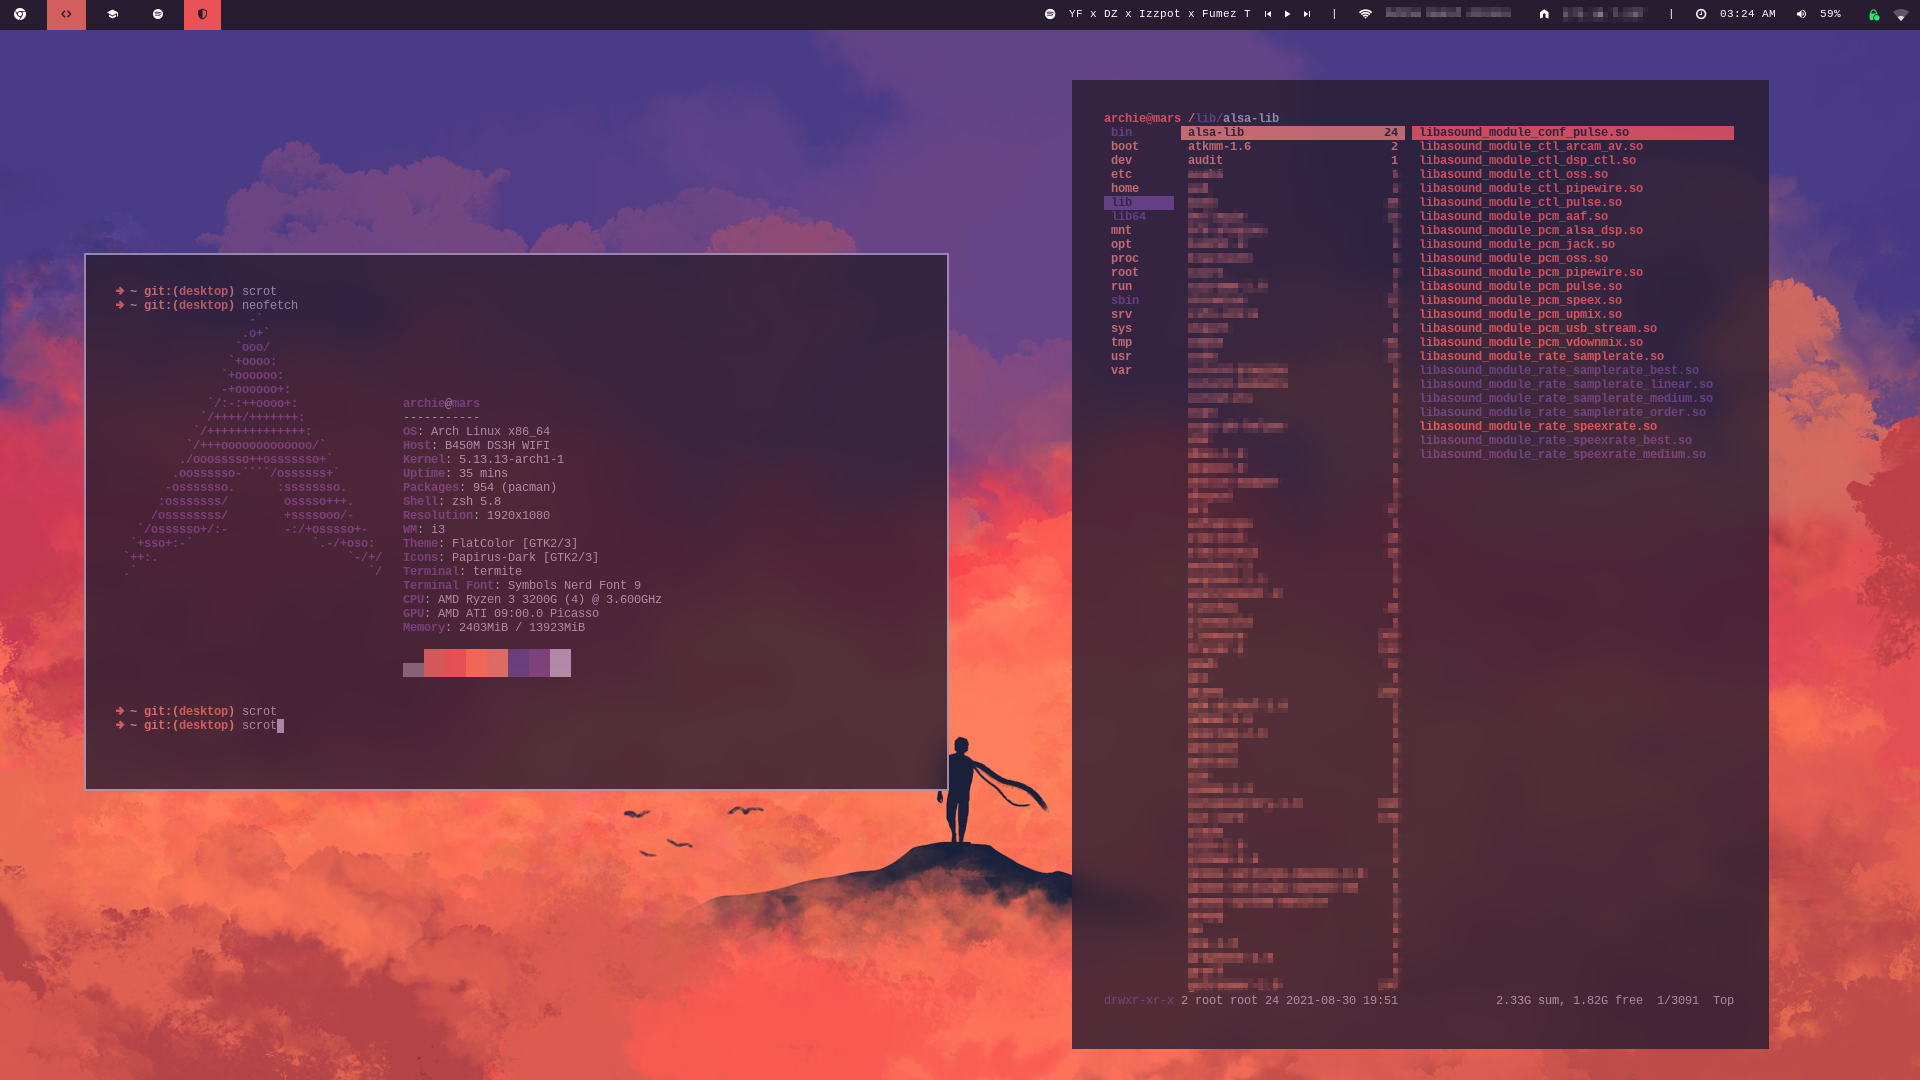Select the tmp directory in ranger

tap(1121, 342)
